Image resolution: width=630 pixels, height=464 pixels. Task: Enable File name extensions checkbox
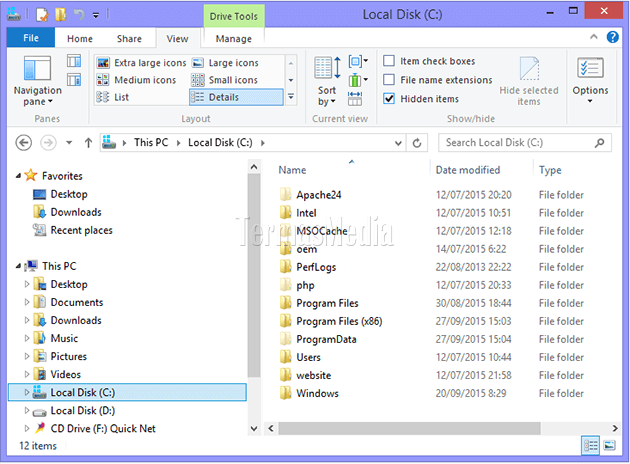(x=389, y=80)
